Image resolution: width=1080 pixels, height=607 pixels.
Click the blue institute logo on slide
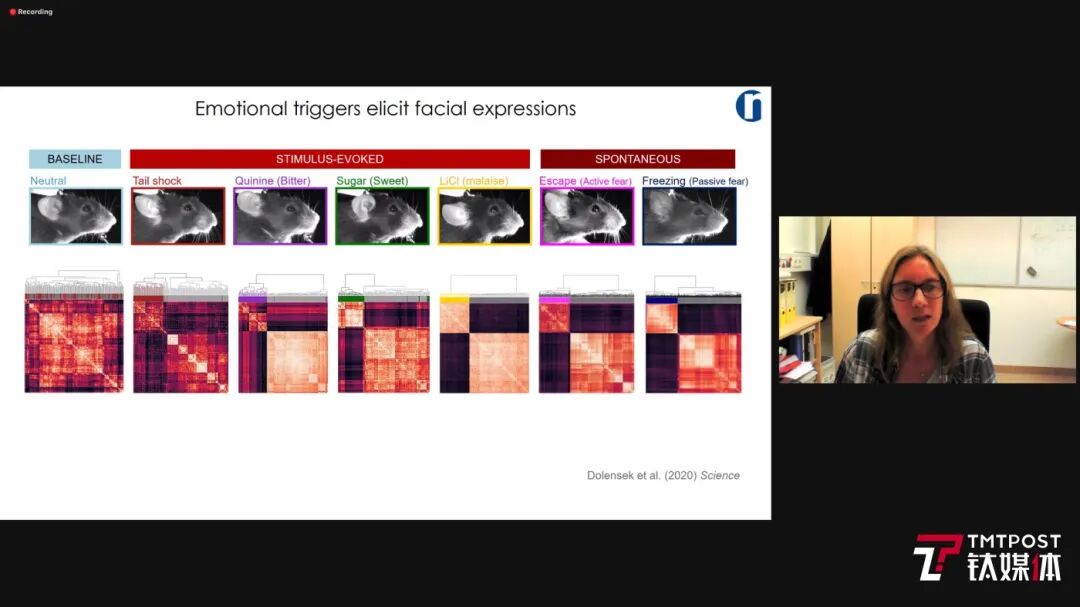pos(749,106)
